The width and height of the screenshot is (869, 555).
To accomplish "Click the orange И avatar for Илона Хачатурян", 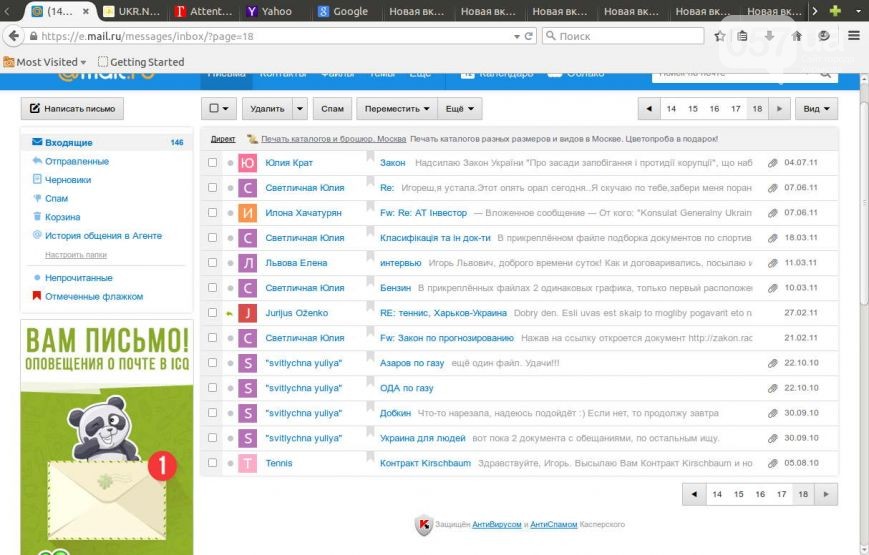I will (x=248, y=213).
